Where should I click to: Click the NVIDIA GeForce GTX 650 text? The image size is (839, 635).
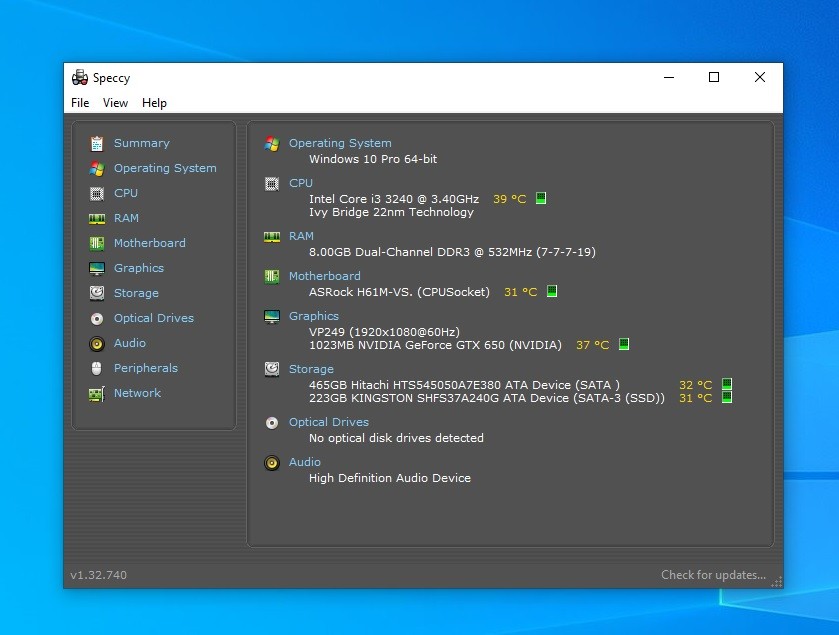[435, 345]
